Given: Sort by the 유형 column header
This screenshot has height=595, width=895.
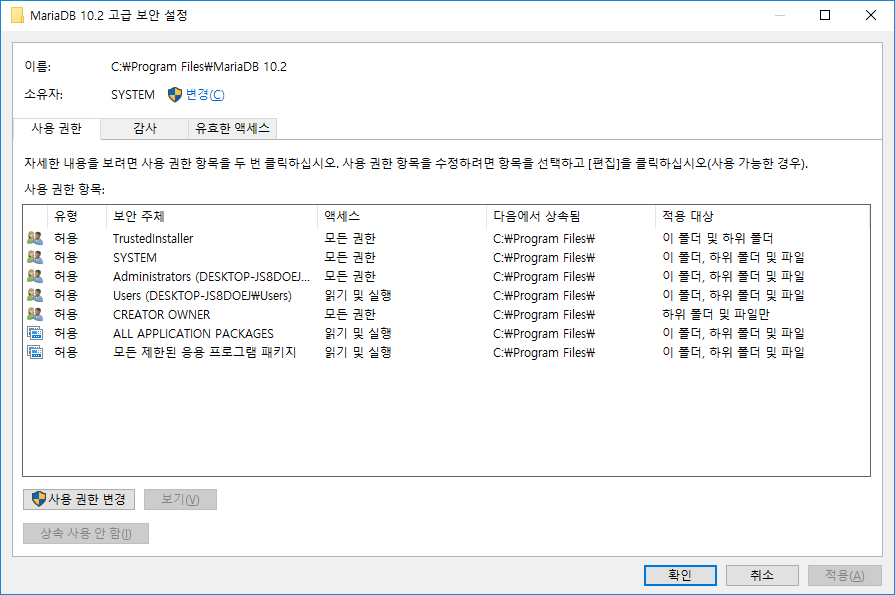Looking at the screenshot, I should click(x=76, y=216).
